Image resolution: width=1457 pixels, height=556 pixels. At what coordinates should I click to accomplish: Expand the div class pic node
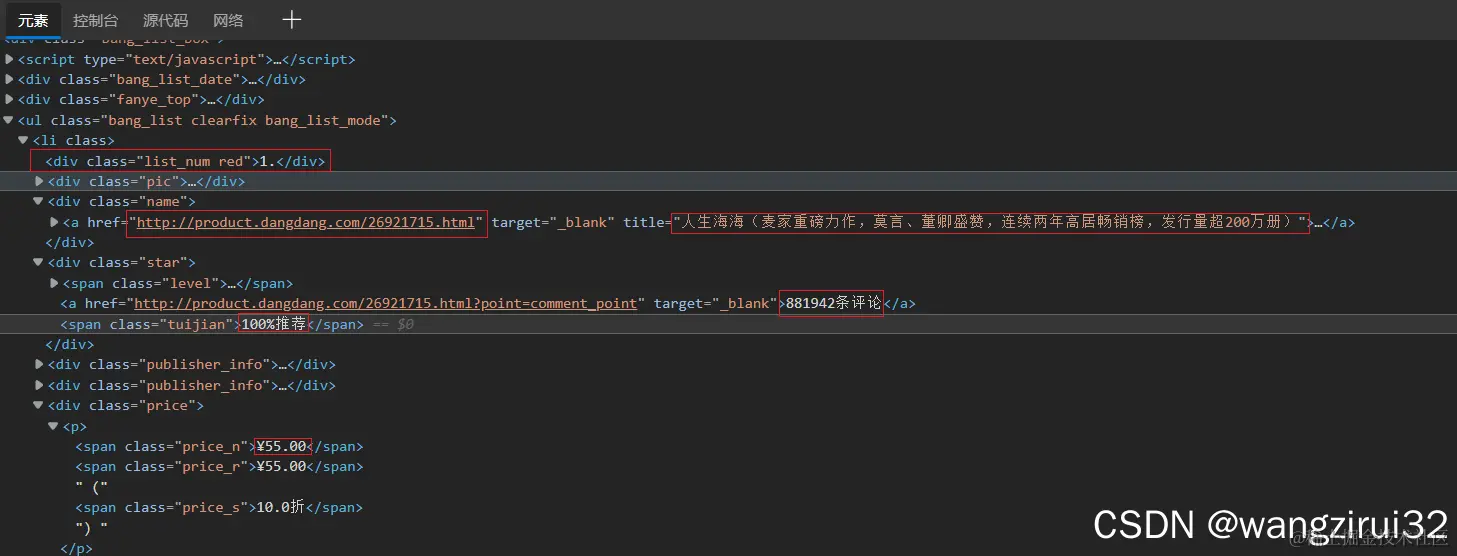point(40,181)
